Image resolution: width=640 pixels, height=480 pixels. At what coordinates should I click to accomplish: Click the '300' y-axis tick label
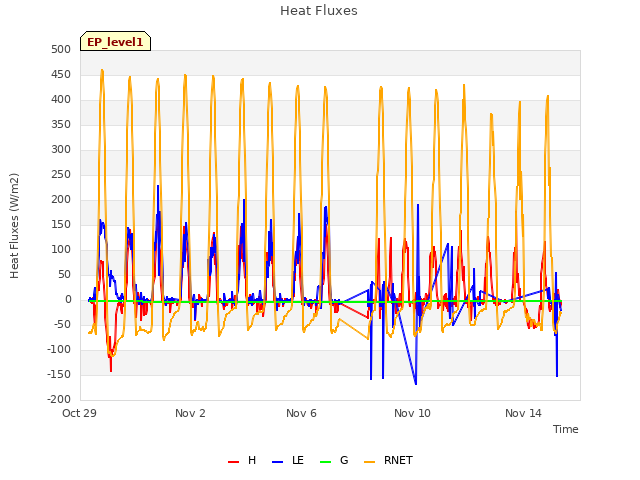[61, 150]
